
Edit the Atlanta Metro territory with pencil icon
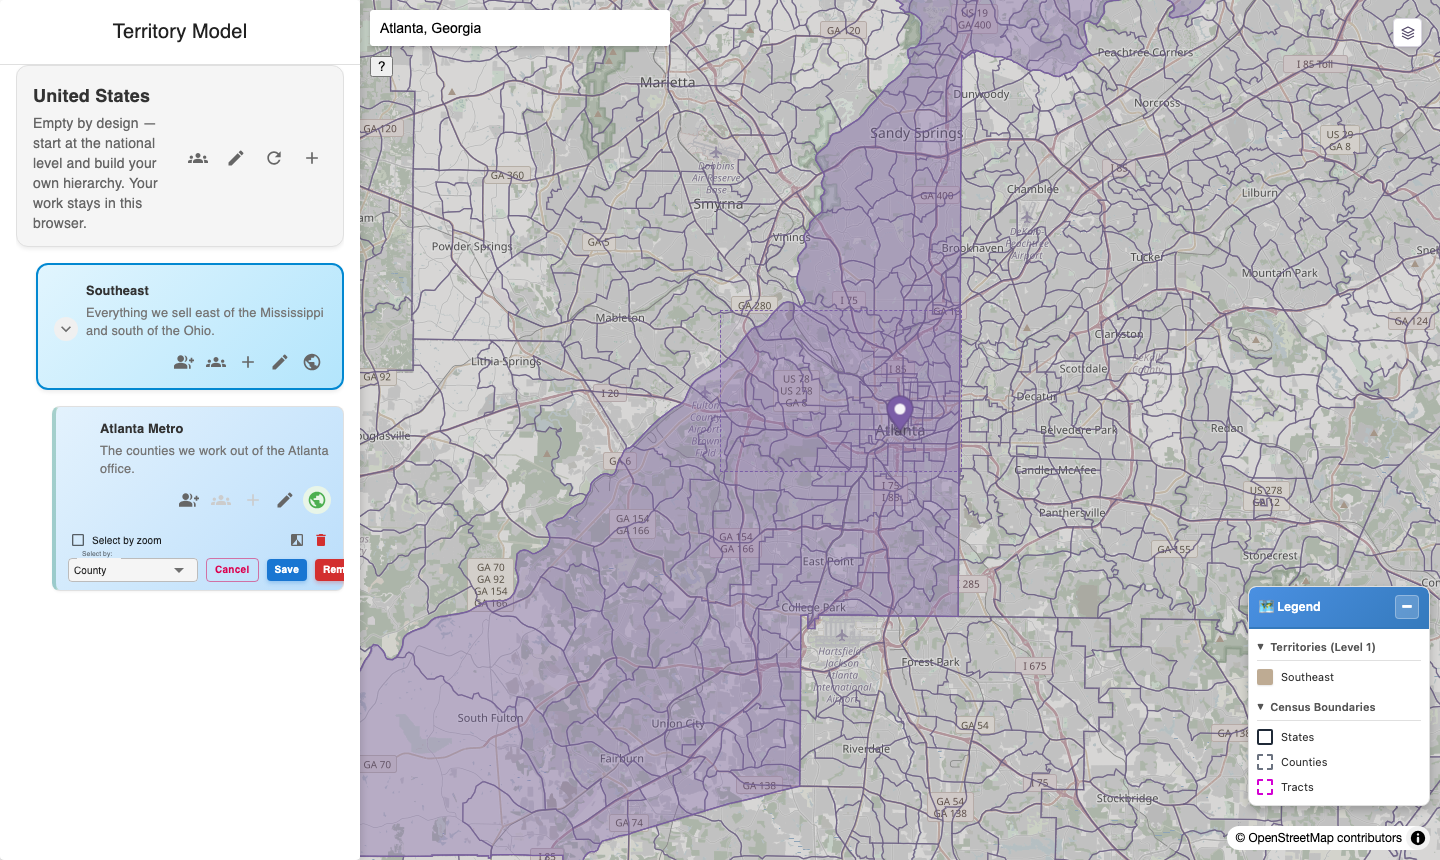point(285,500)
